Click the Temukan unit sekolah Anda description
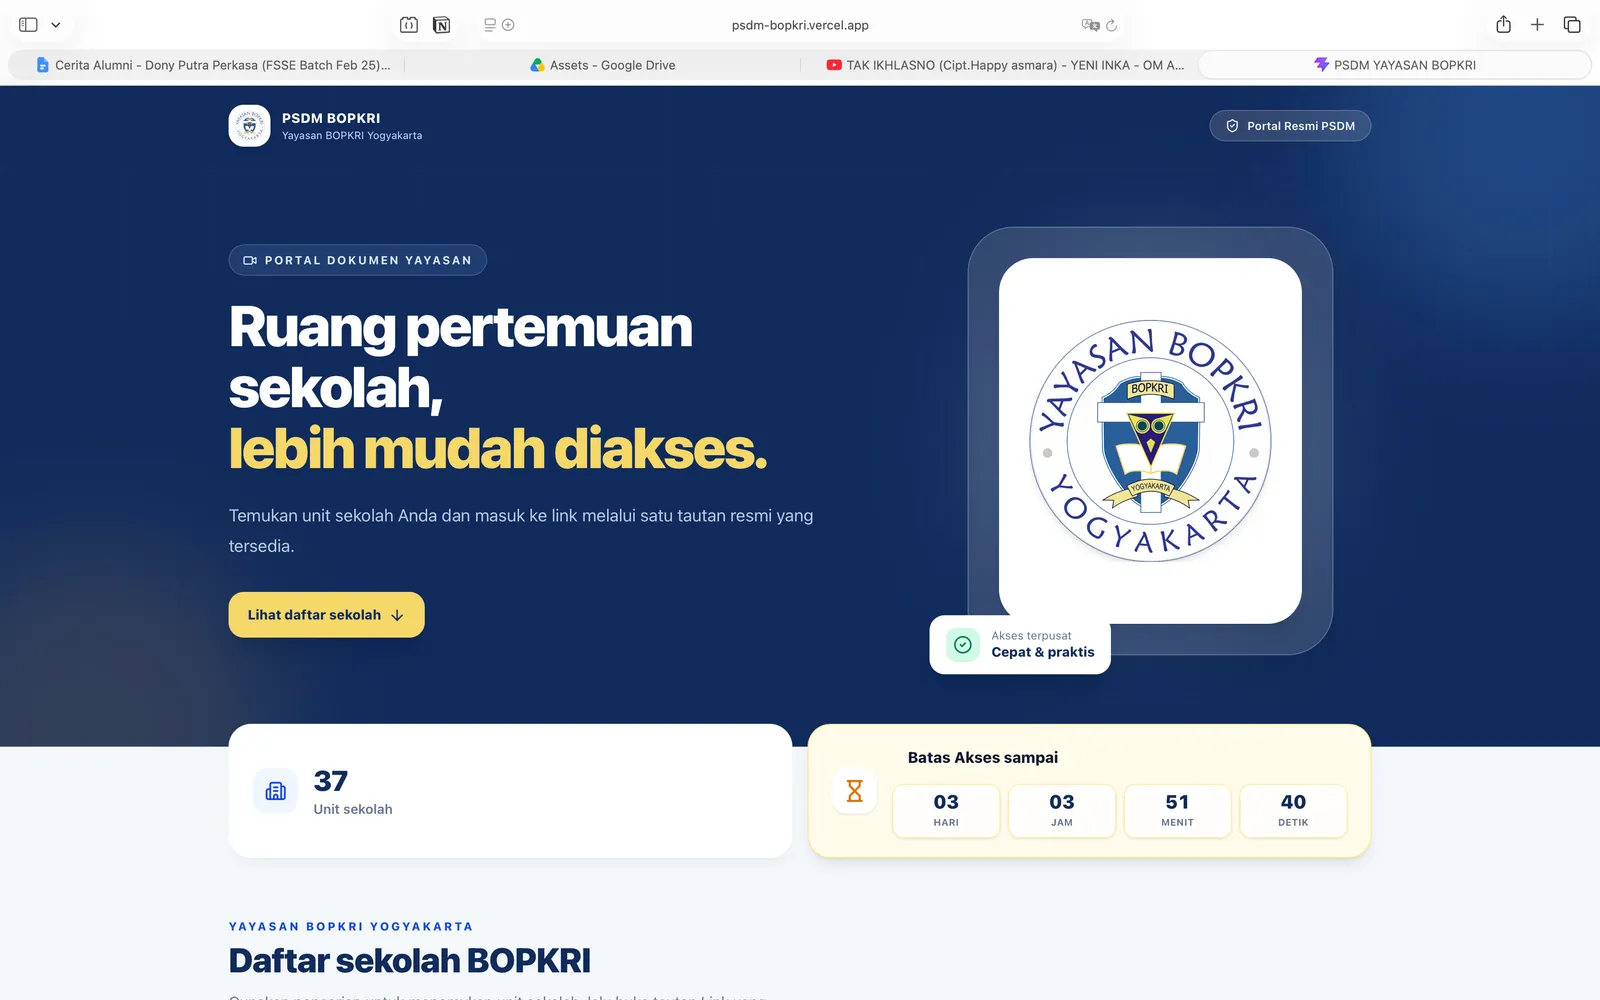Viewport: 1600px width, 1000px height. 521,531
